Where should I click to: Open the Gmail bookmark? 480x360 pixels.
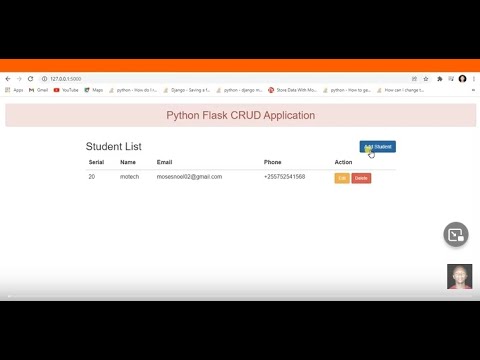point(39,90)
